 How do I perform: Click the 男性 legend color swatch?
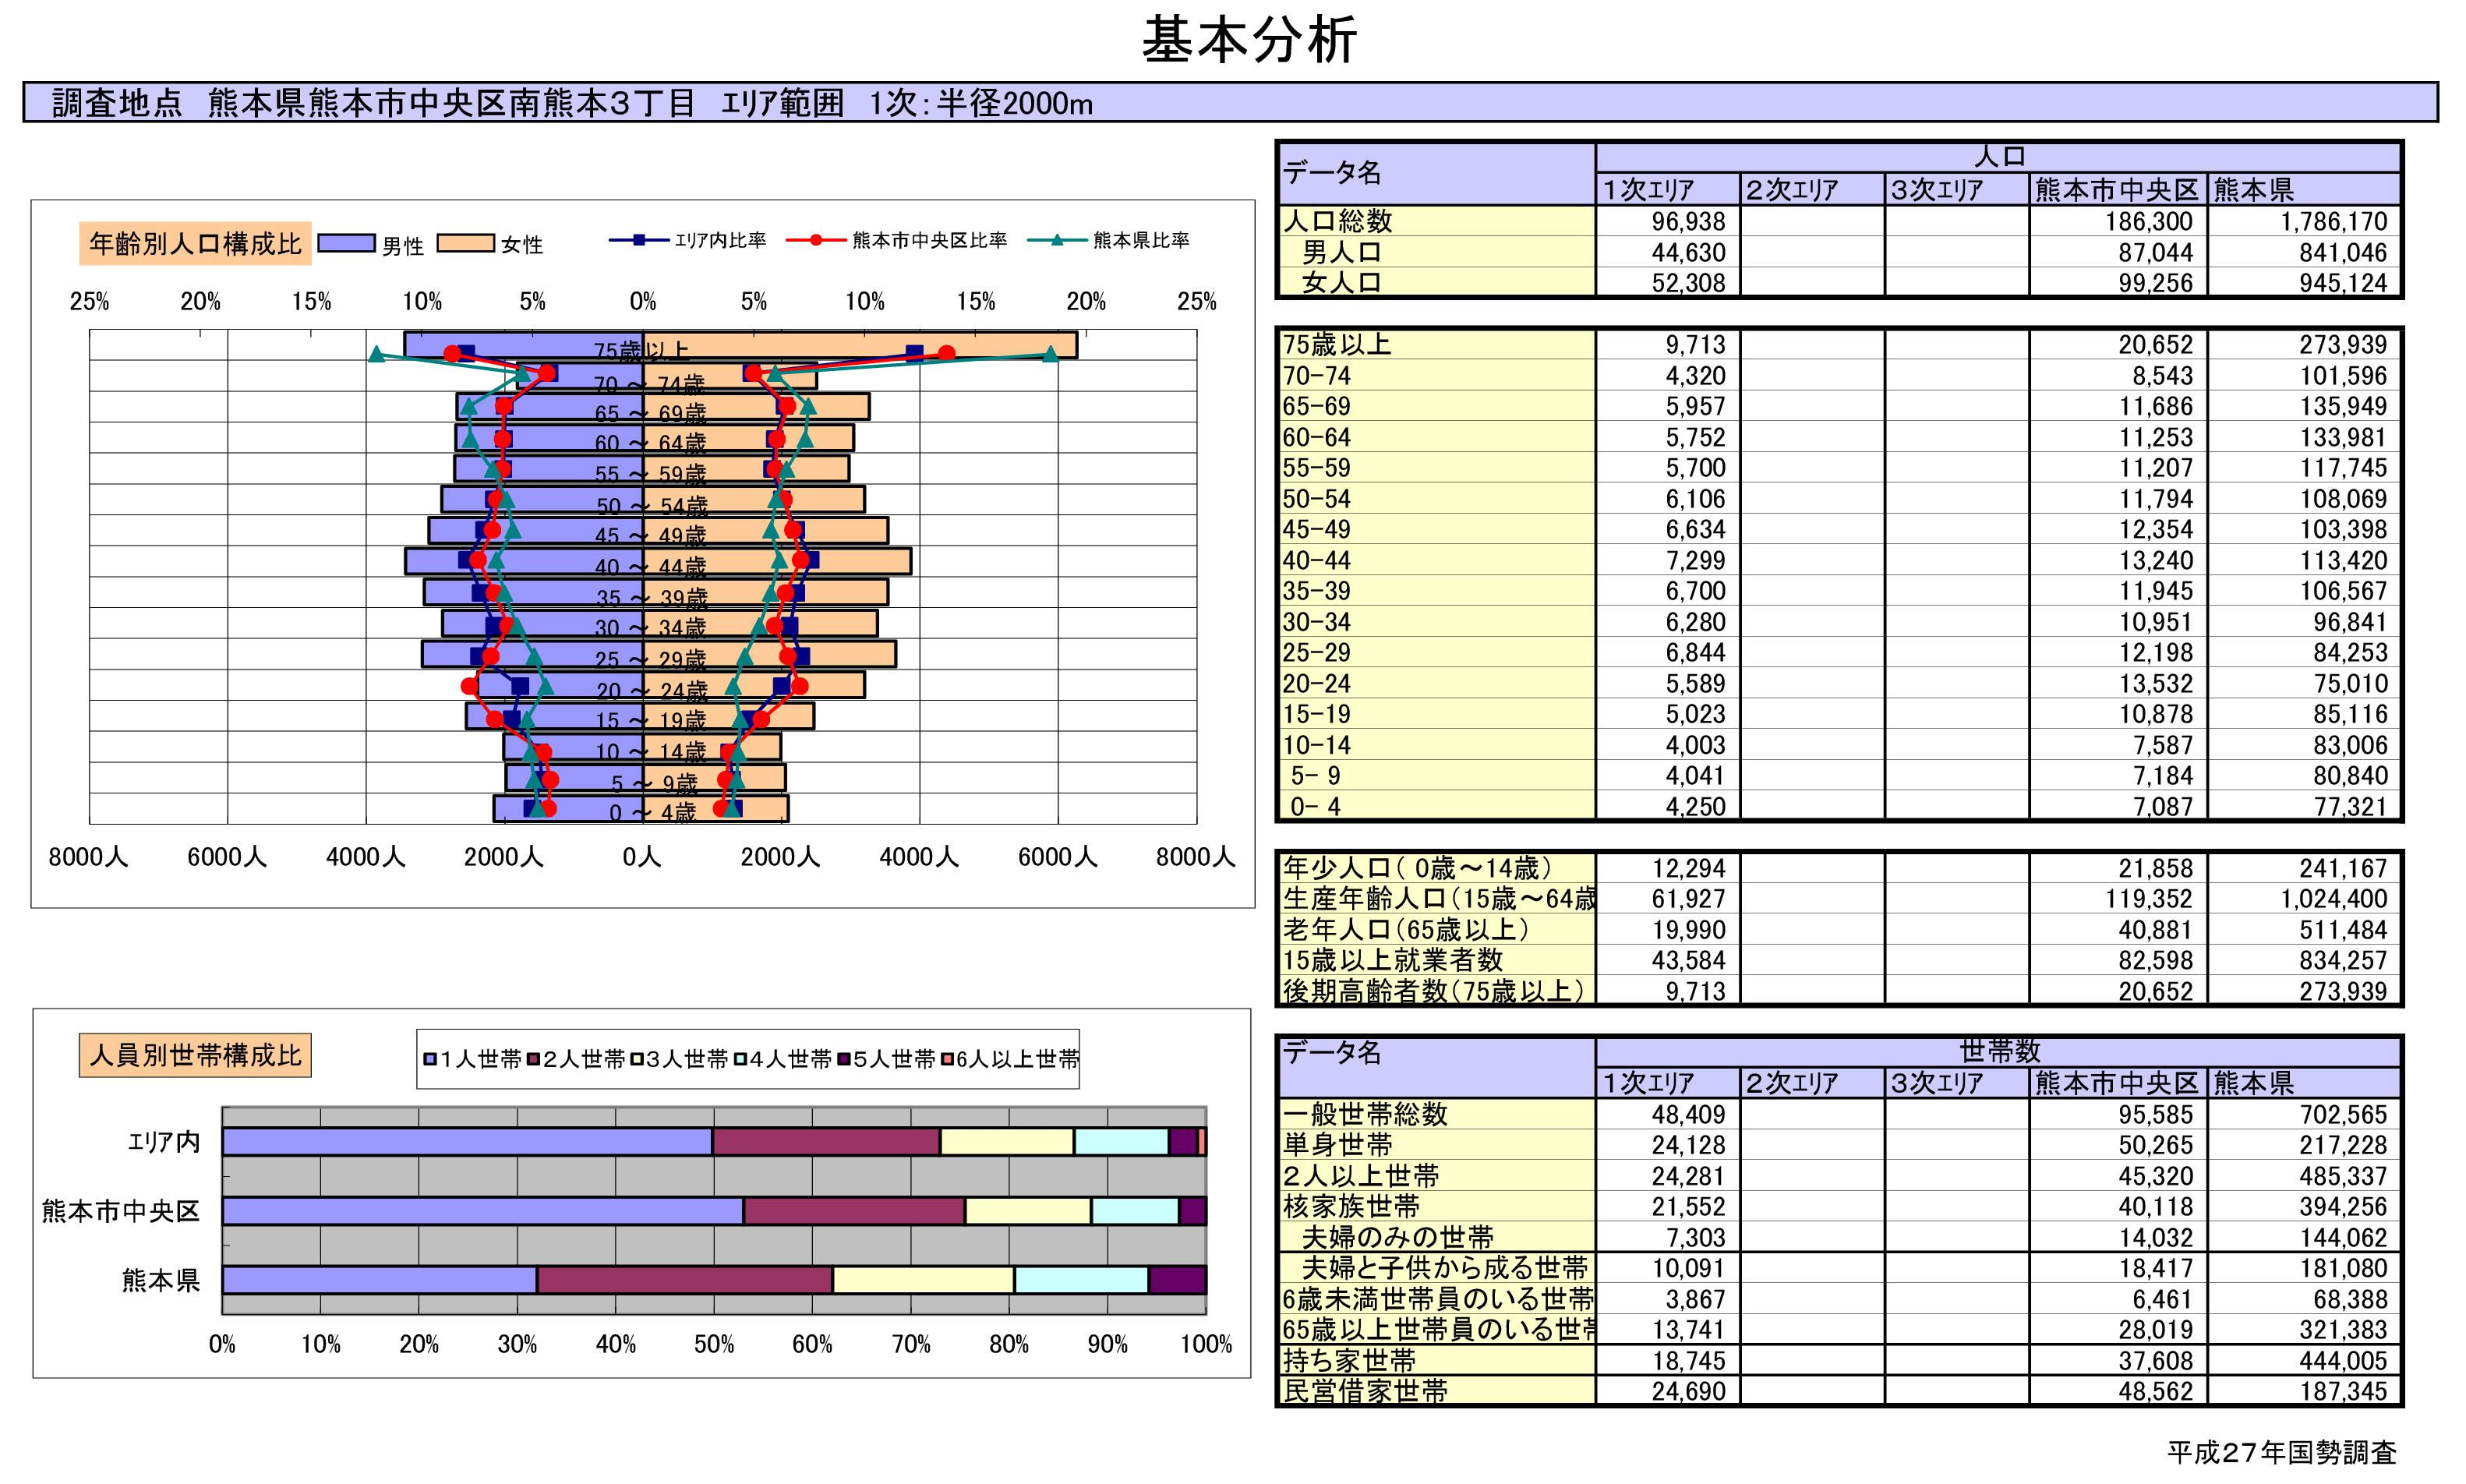pos(346,244)
